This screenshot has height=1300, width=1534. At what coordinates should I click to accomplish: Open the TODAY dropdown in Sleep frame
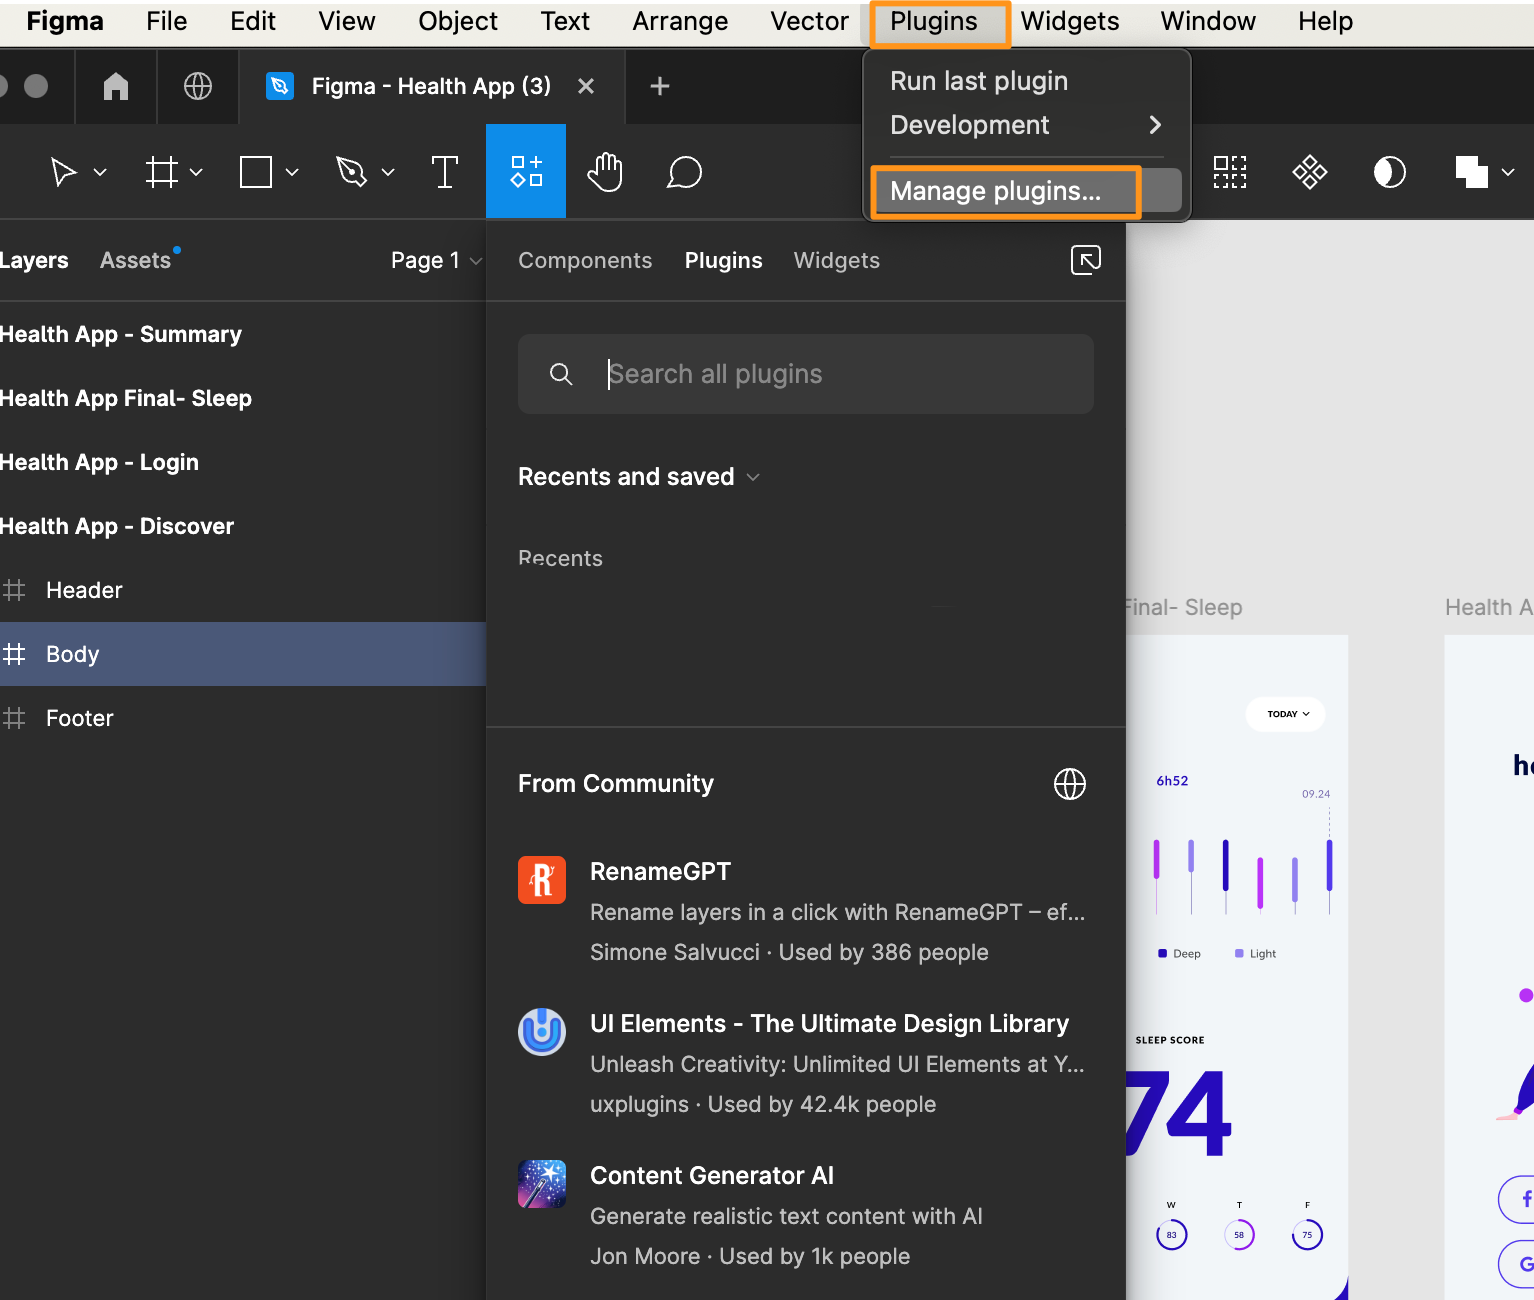pyautogui.click(x=1286, y=714)
